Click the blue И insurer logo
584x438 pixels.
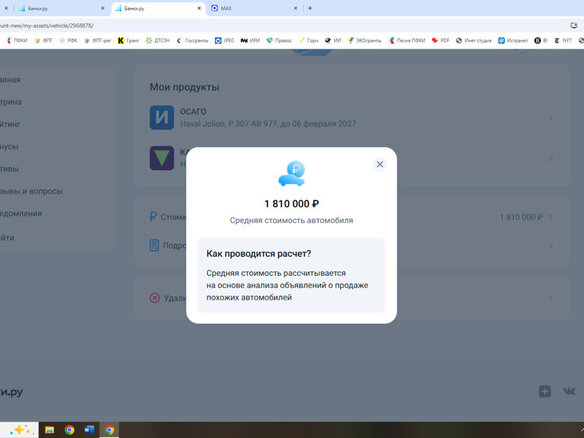pyautogui.click(x=162, y=117)
